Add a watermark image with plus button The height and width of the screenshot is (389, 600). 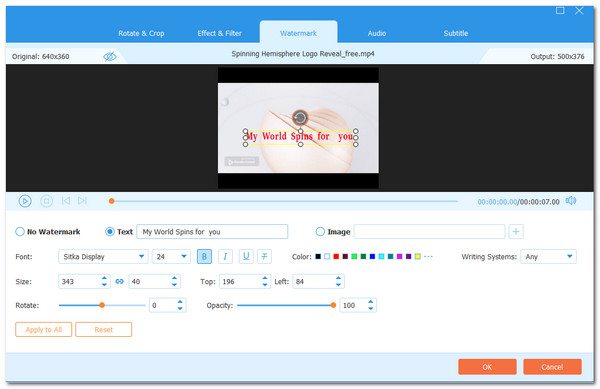[x=516, y=231]
